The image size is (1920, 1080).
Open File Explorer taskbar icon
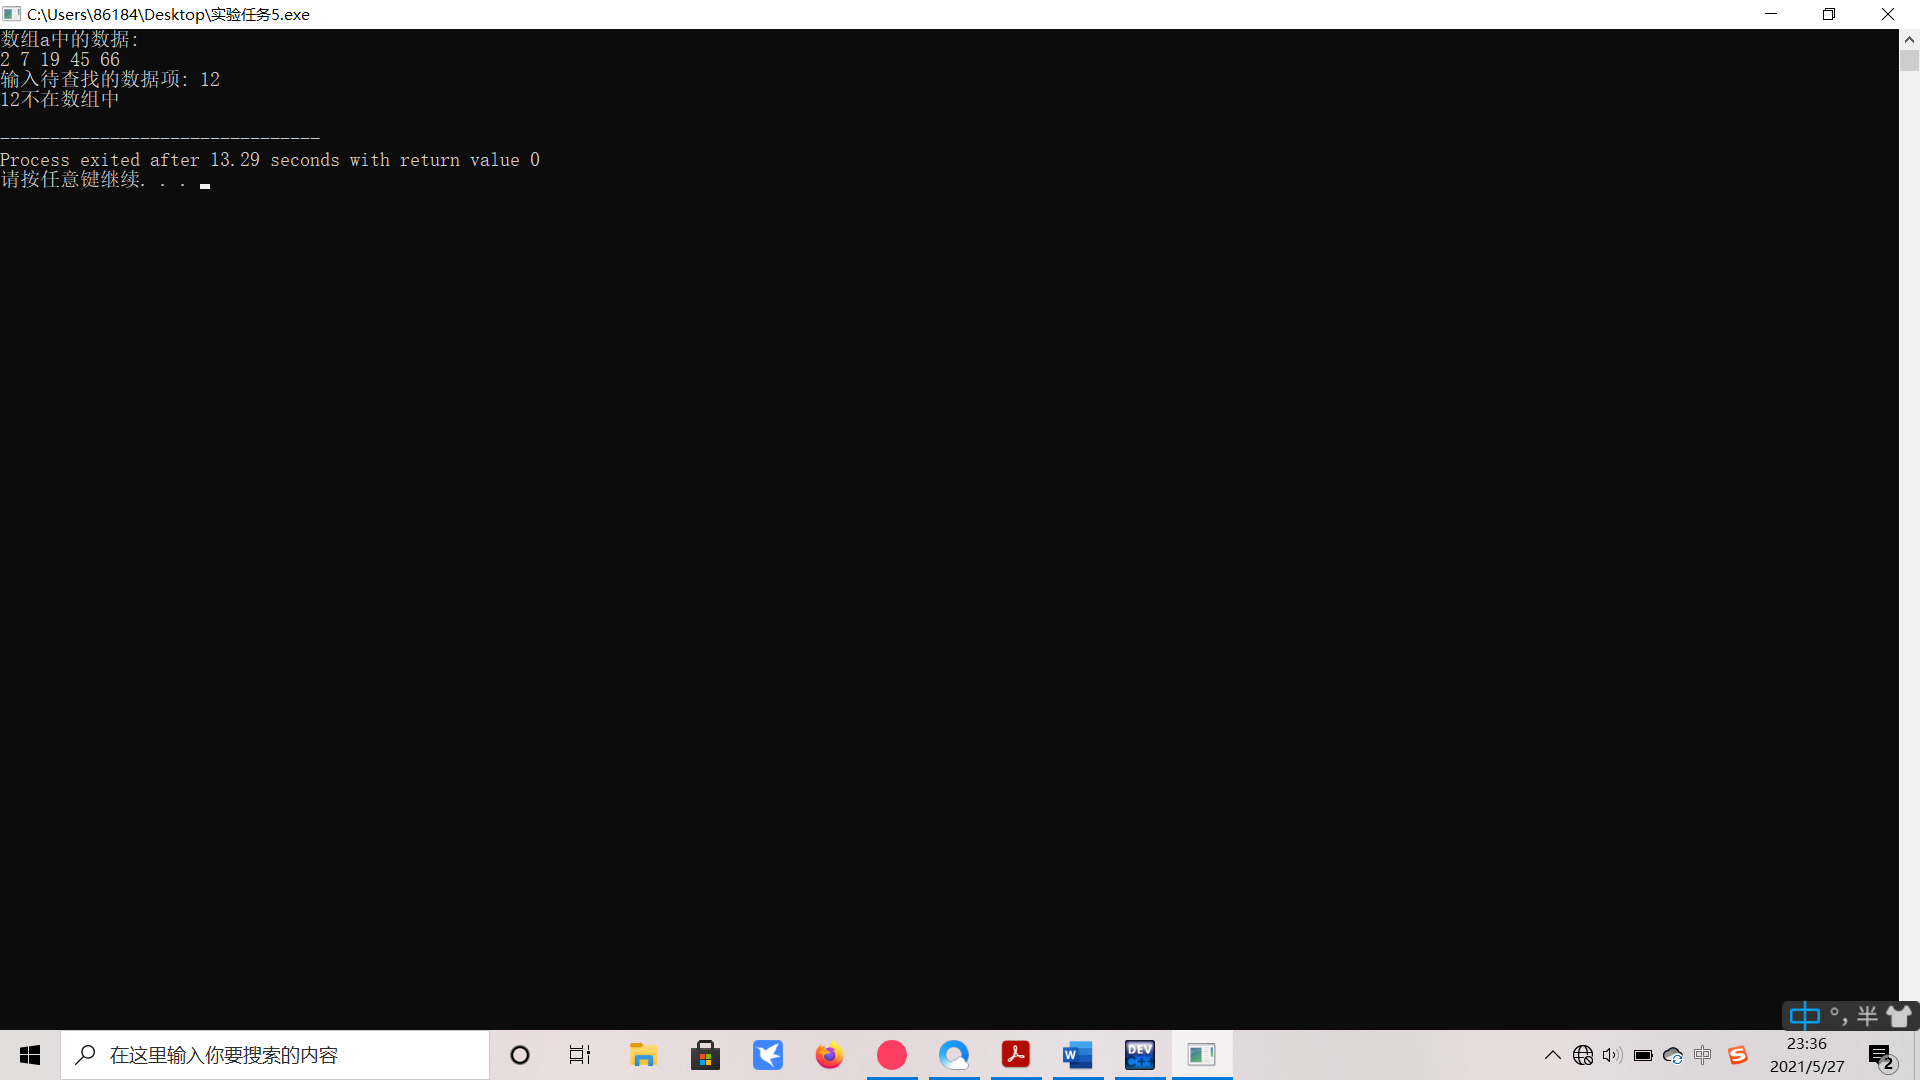click(x=643, y=1055)
